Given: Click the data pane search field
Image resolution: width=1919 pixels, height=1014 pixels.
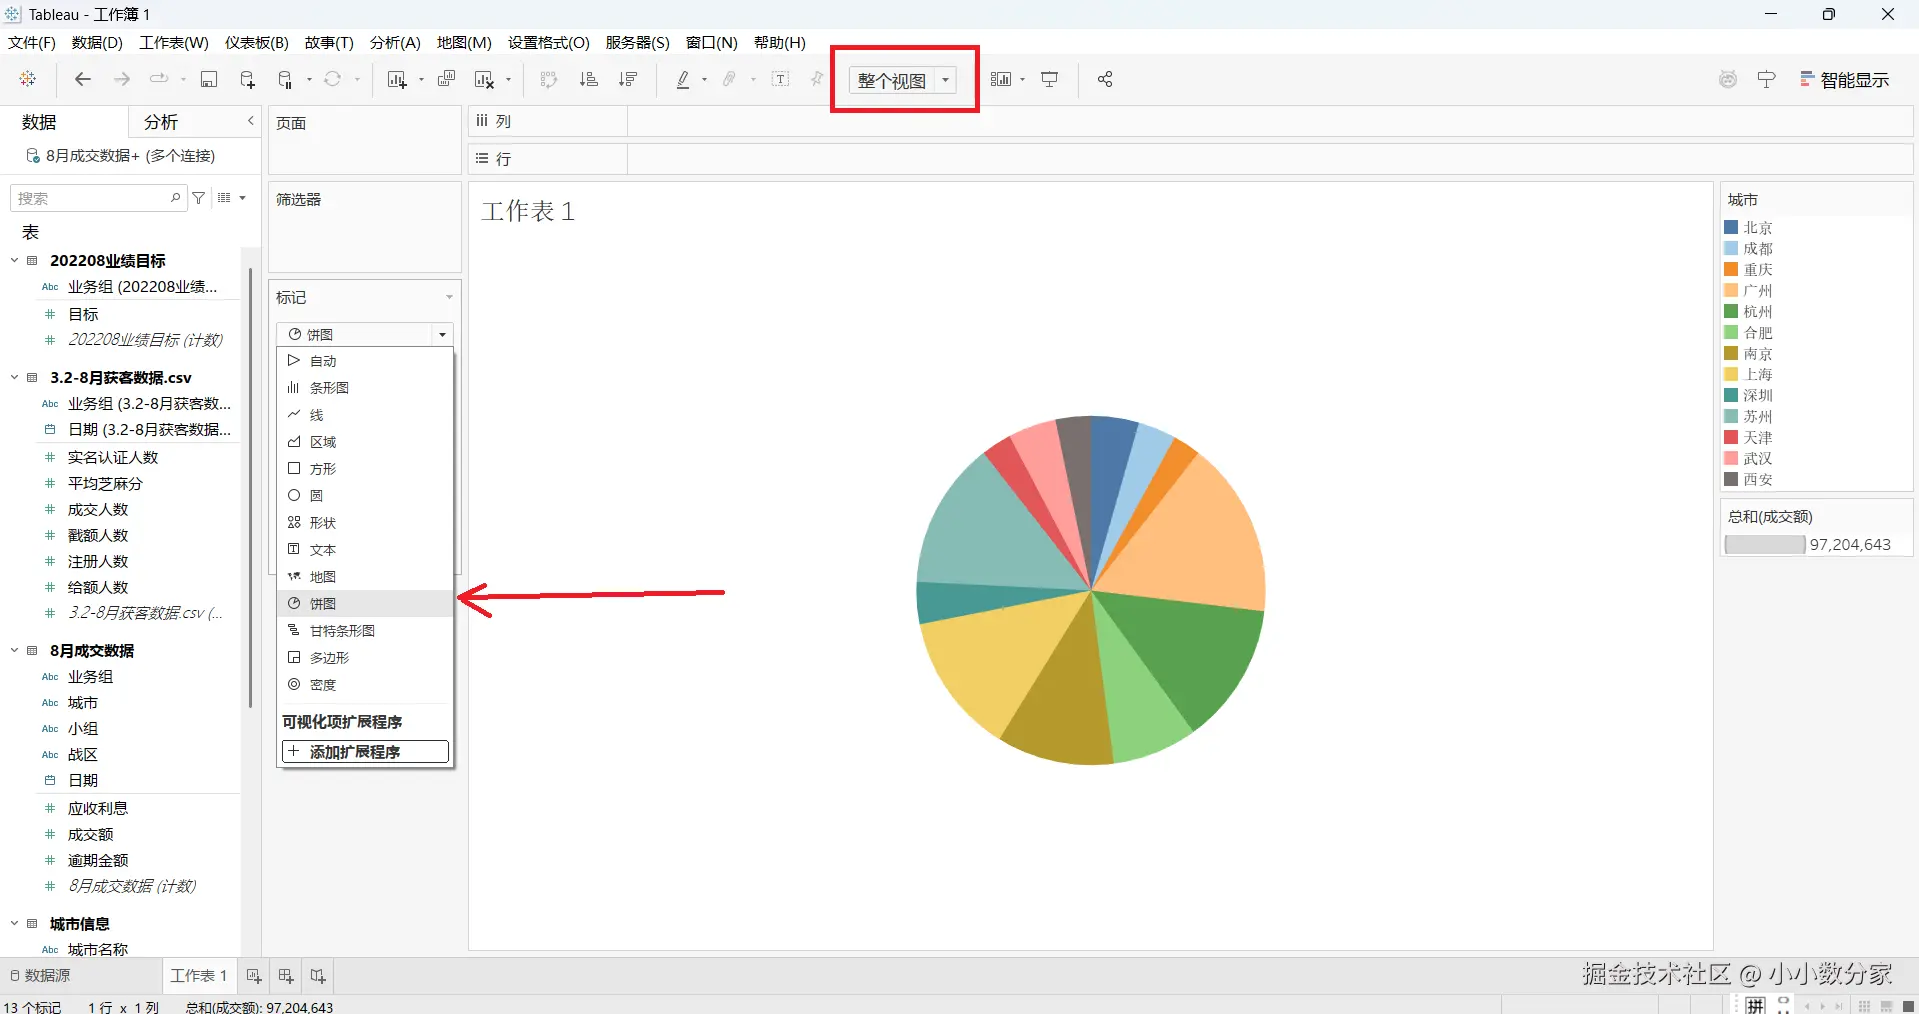Looking at the screenshot, I should 98,198.
